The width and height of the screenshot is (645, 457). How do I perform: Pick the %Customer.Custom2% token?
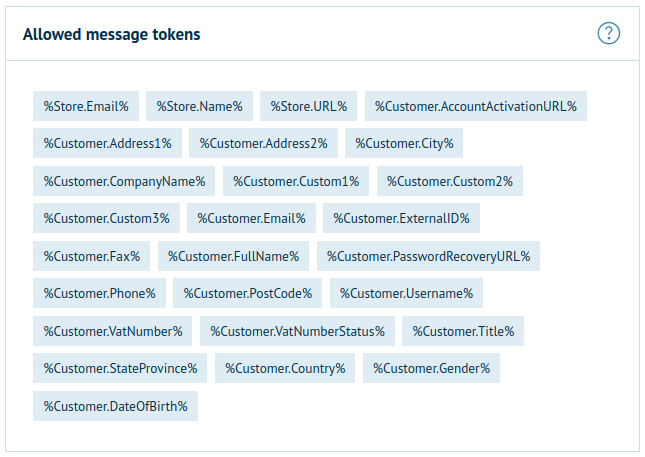tap(450, 181)
